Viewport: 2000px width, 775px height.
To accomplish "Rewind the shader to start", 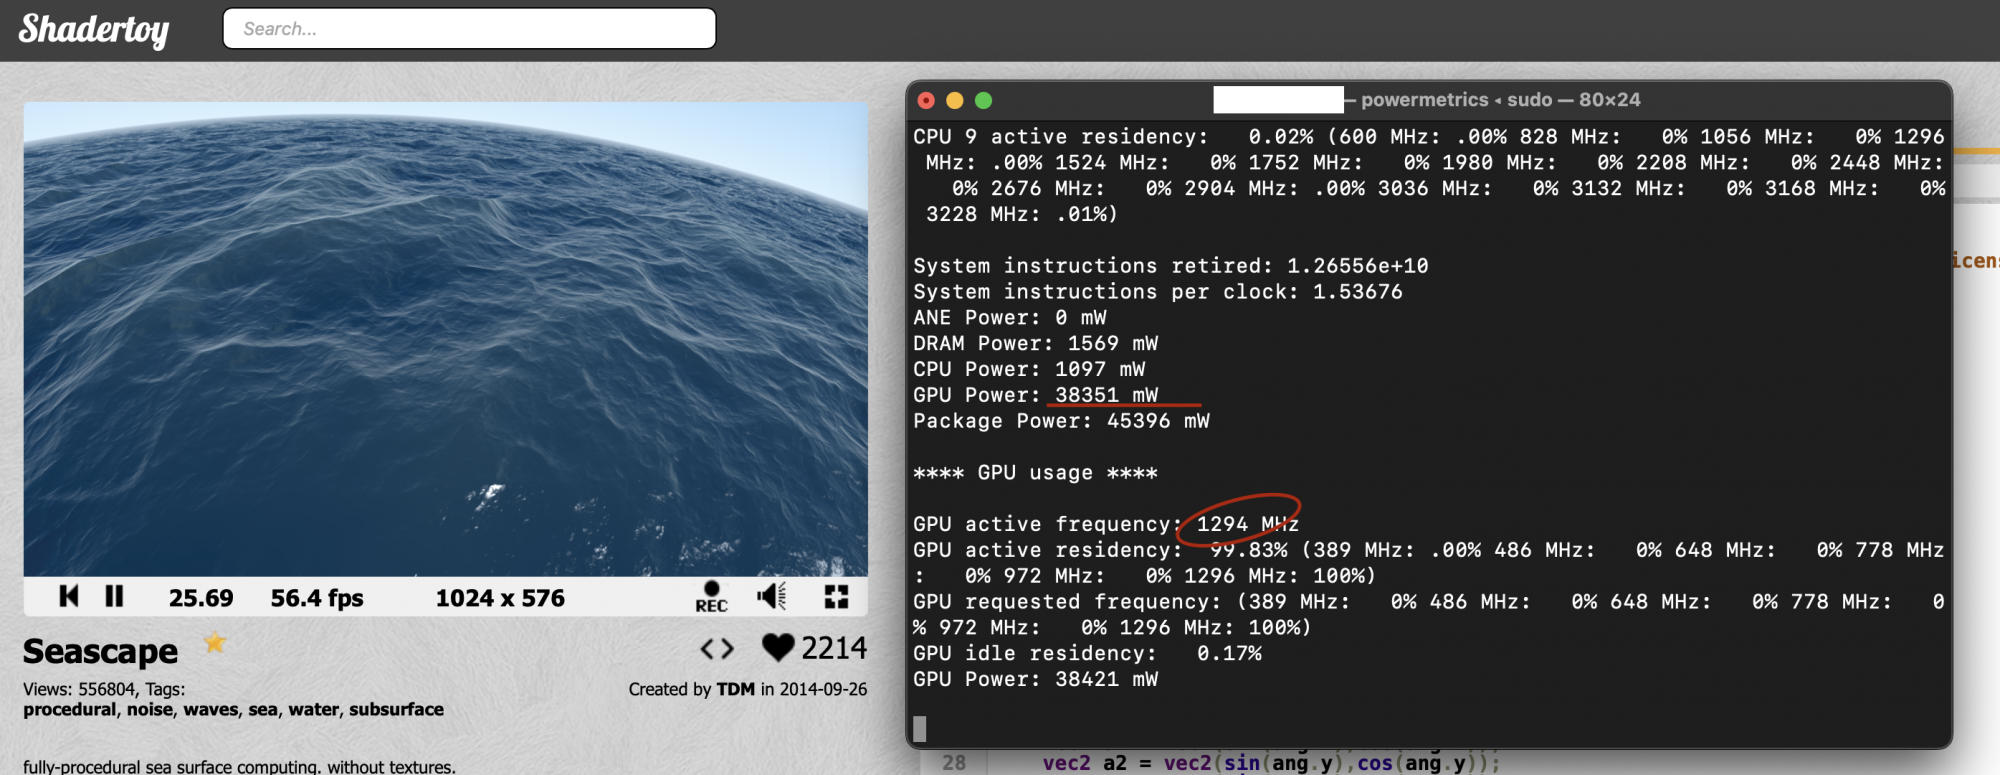I will point(69,597).
